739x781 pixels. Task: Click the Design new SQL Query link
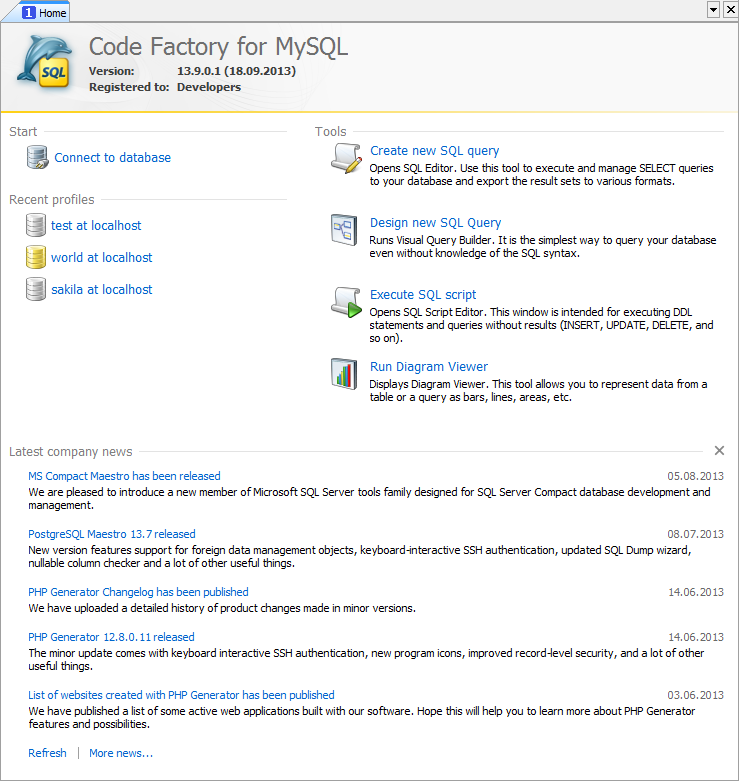[435, 223]
